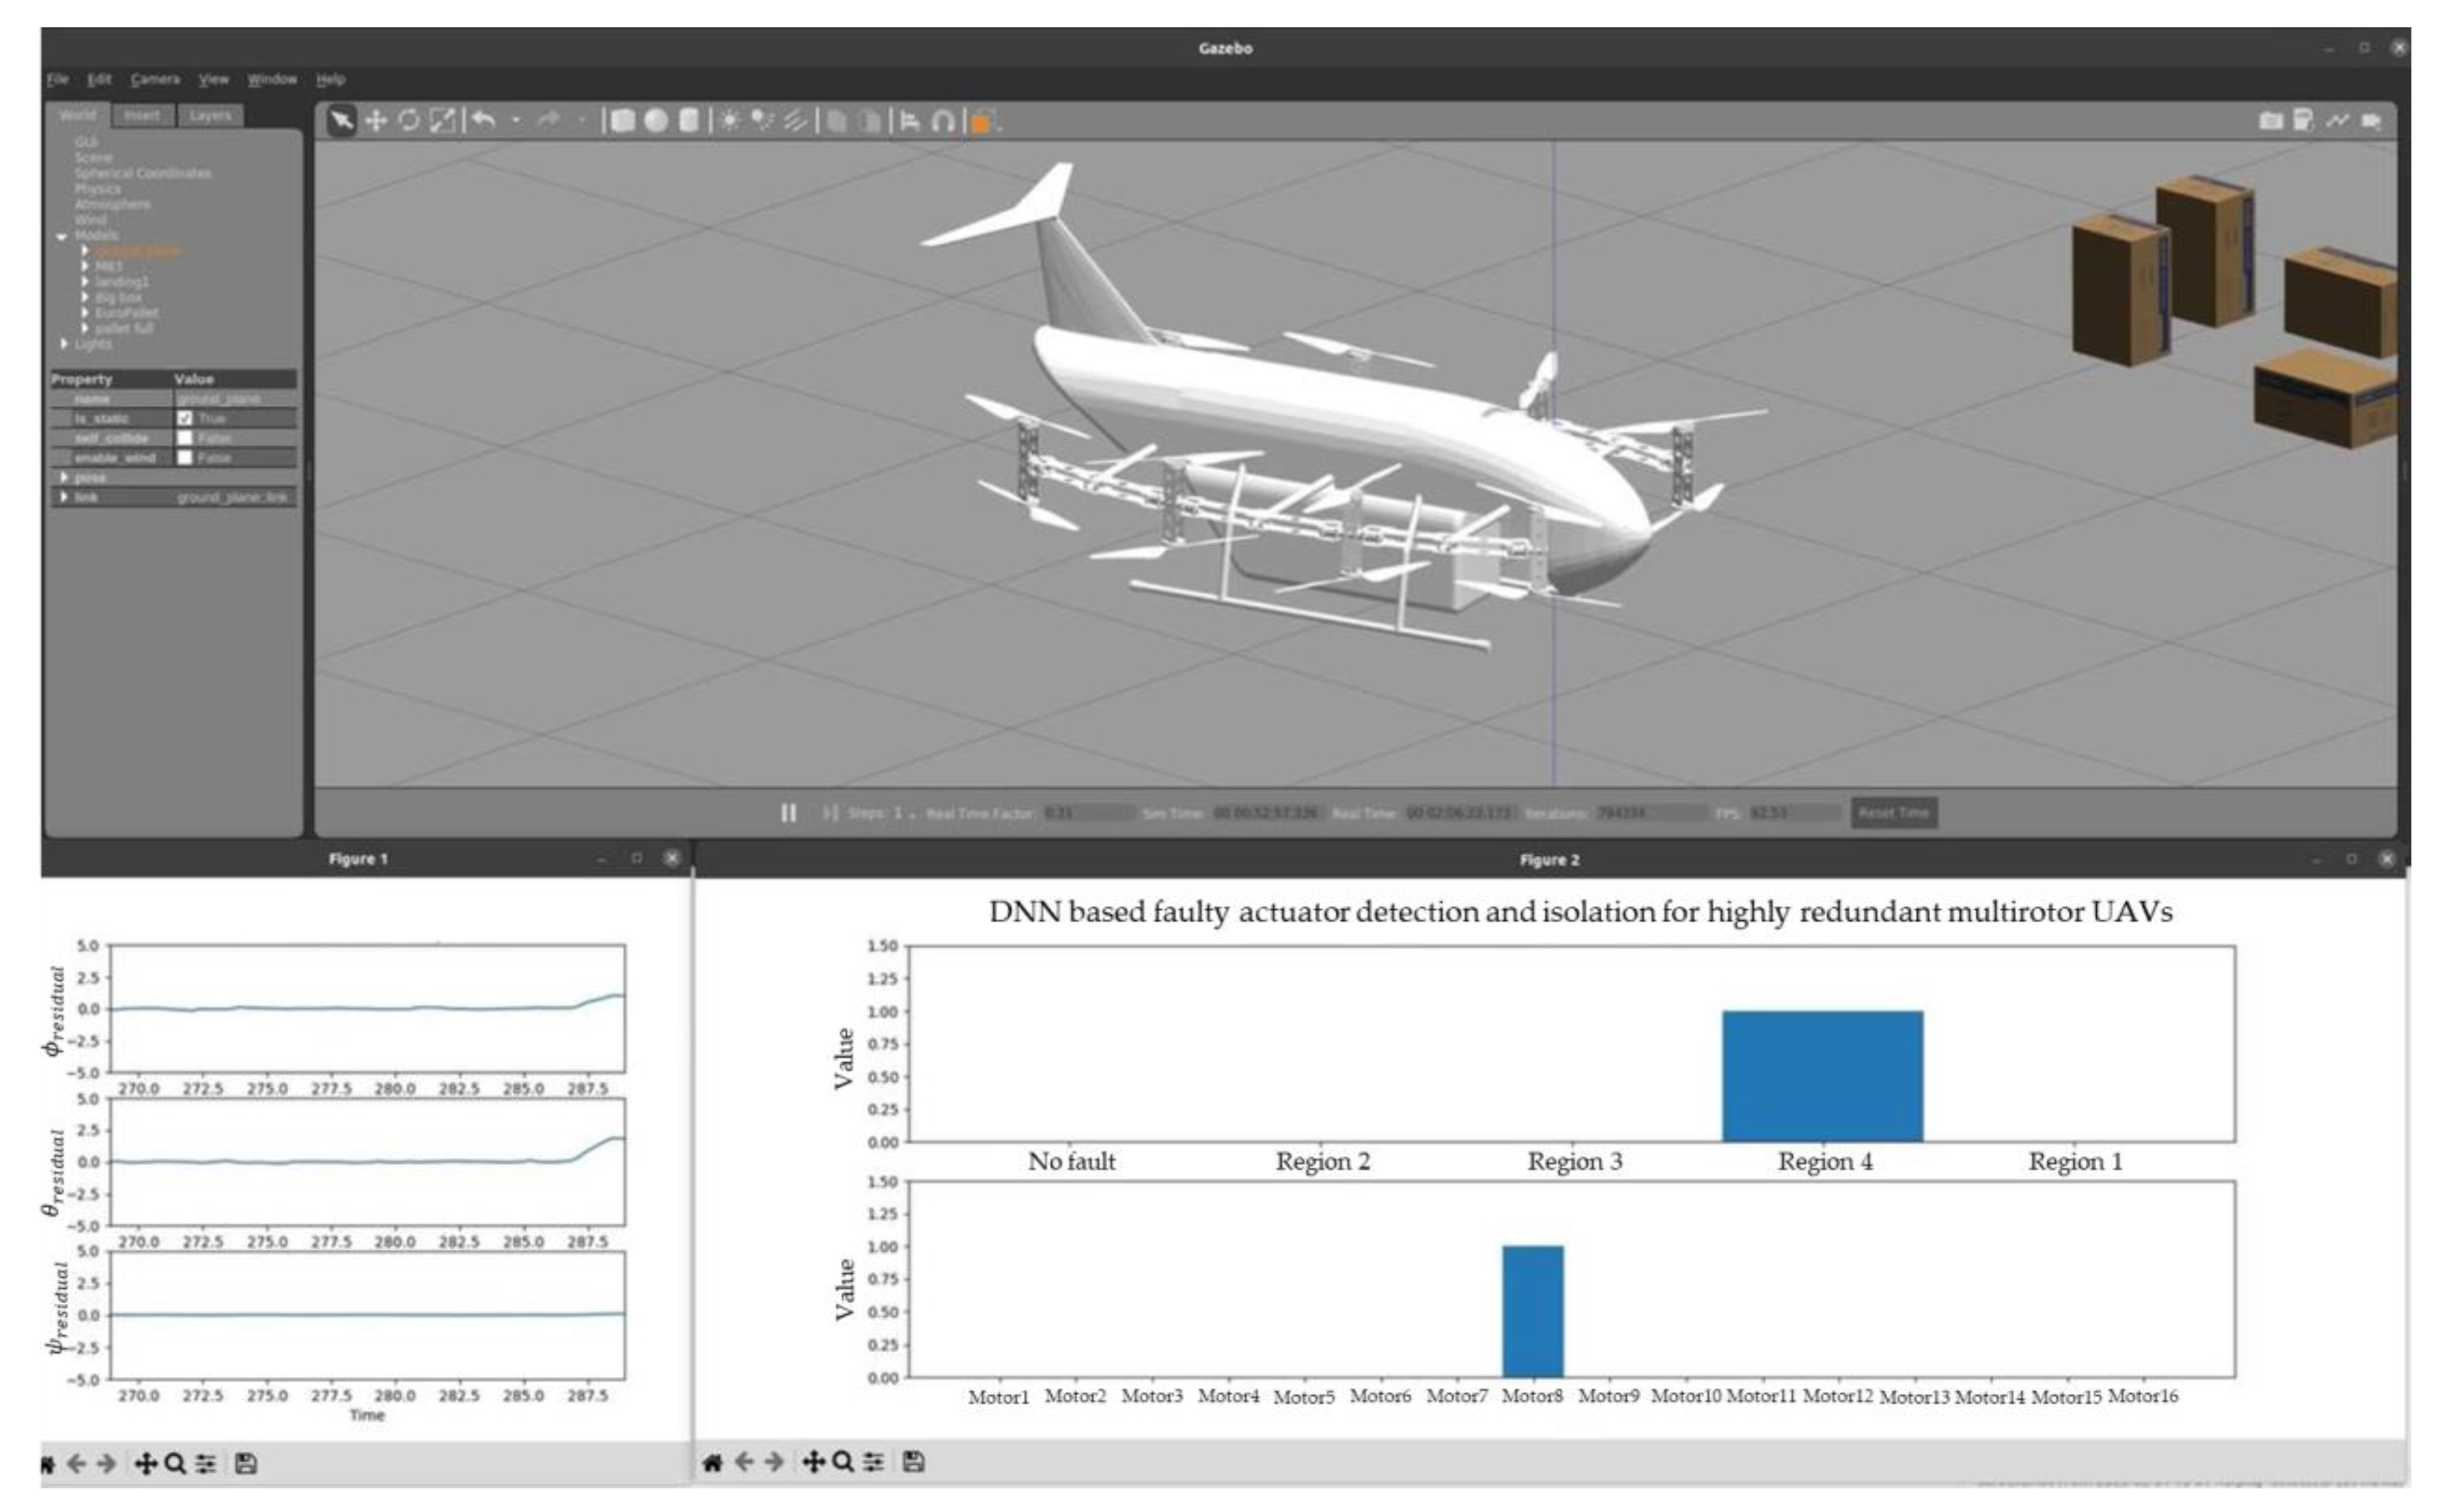Image resolution: width=2440 pixels, height=1512 pixels.
Task: Expand the Lights tree node
Action: (64, 344)
